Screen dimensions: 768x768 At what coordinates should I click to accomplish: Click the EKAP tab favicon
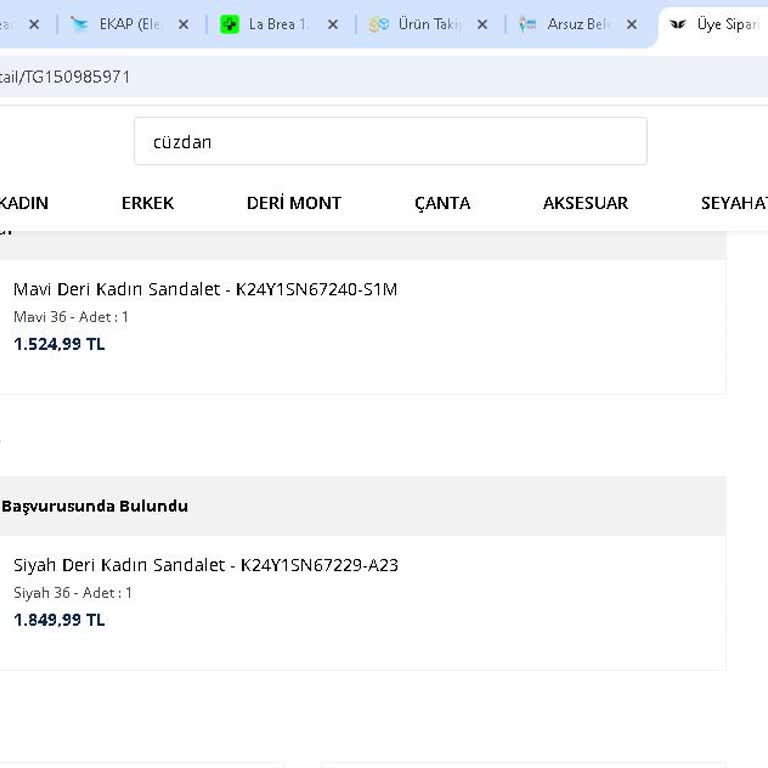tap(78, 24)
